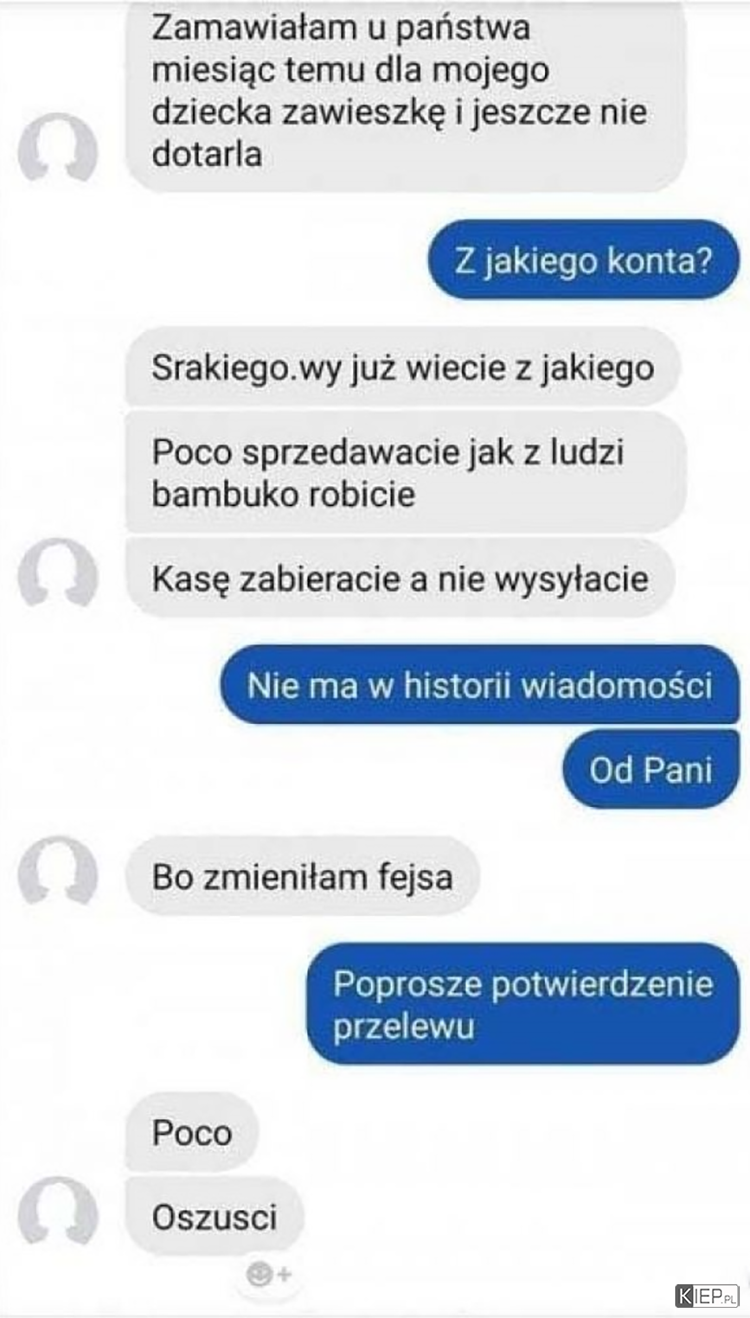Click the KIEP.PL watermark logo
Screen dimensions: 750x1318
click(707, 1296)
